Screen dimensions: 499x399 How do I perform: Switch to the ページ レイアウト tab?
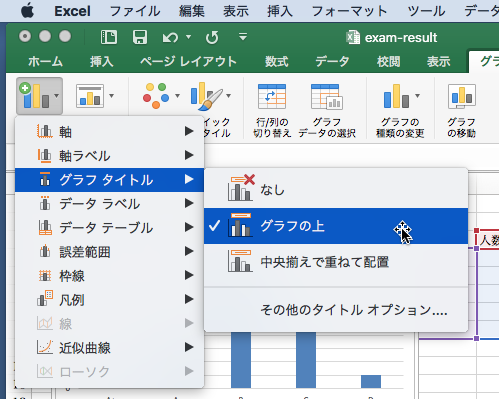point(188,62)
